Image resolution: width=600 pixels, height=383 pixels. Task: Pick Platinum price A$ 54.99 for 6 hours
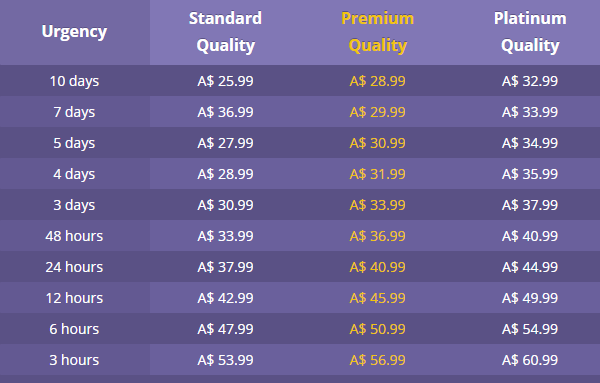530,329
